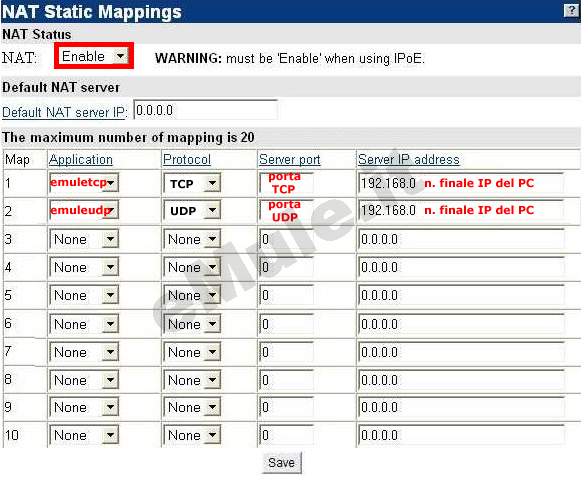Open the Application dropdown for map 3
This screenshot has width=581, height=479.
click(84, 239)
